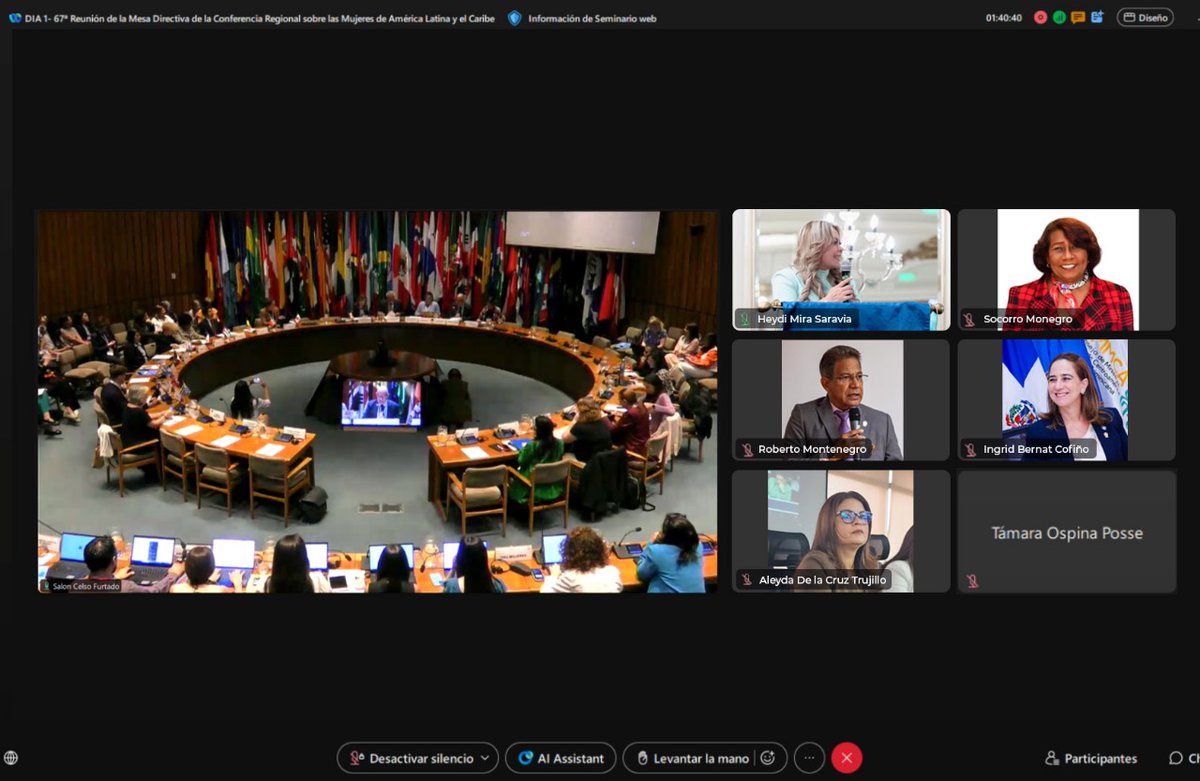The image size is (1200, 781).
Task: Open the Diseño view menu
Action: click(x=1147, y=17)
